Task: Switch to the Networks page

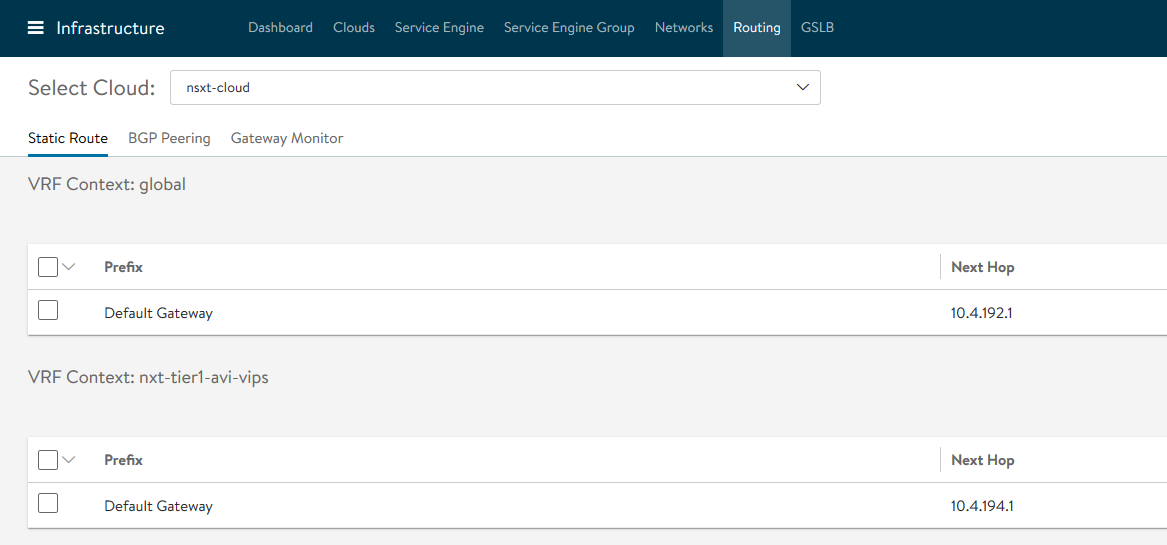Action: click(684, 28)
